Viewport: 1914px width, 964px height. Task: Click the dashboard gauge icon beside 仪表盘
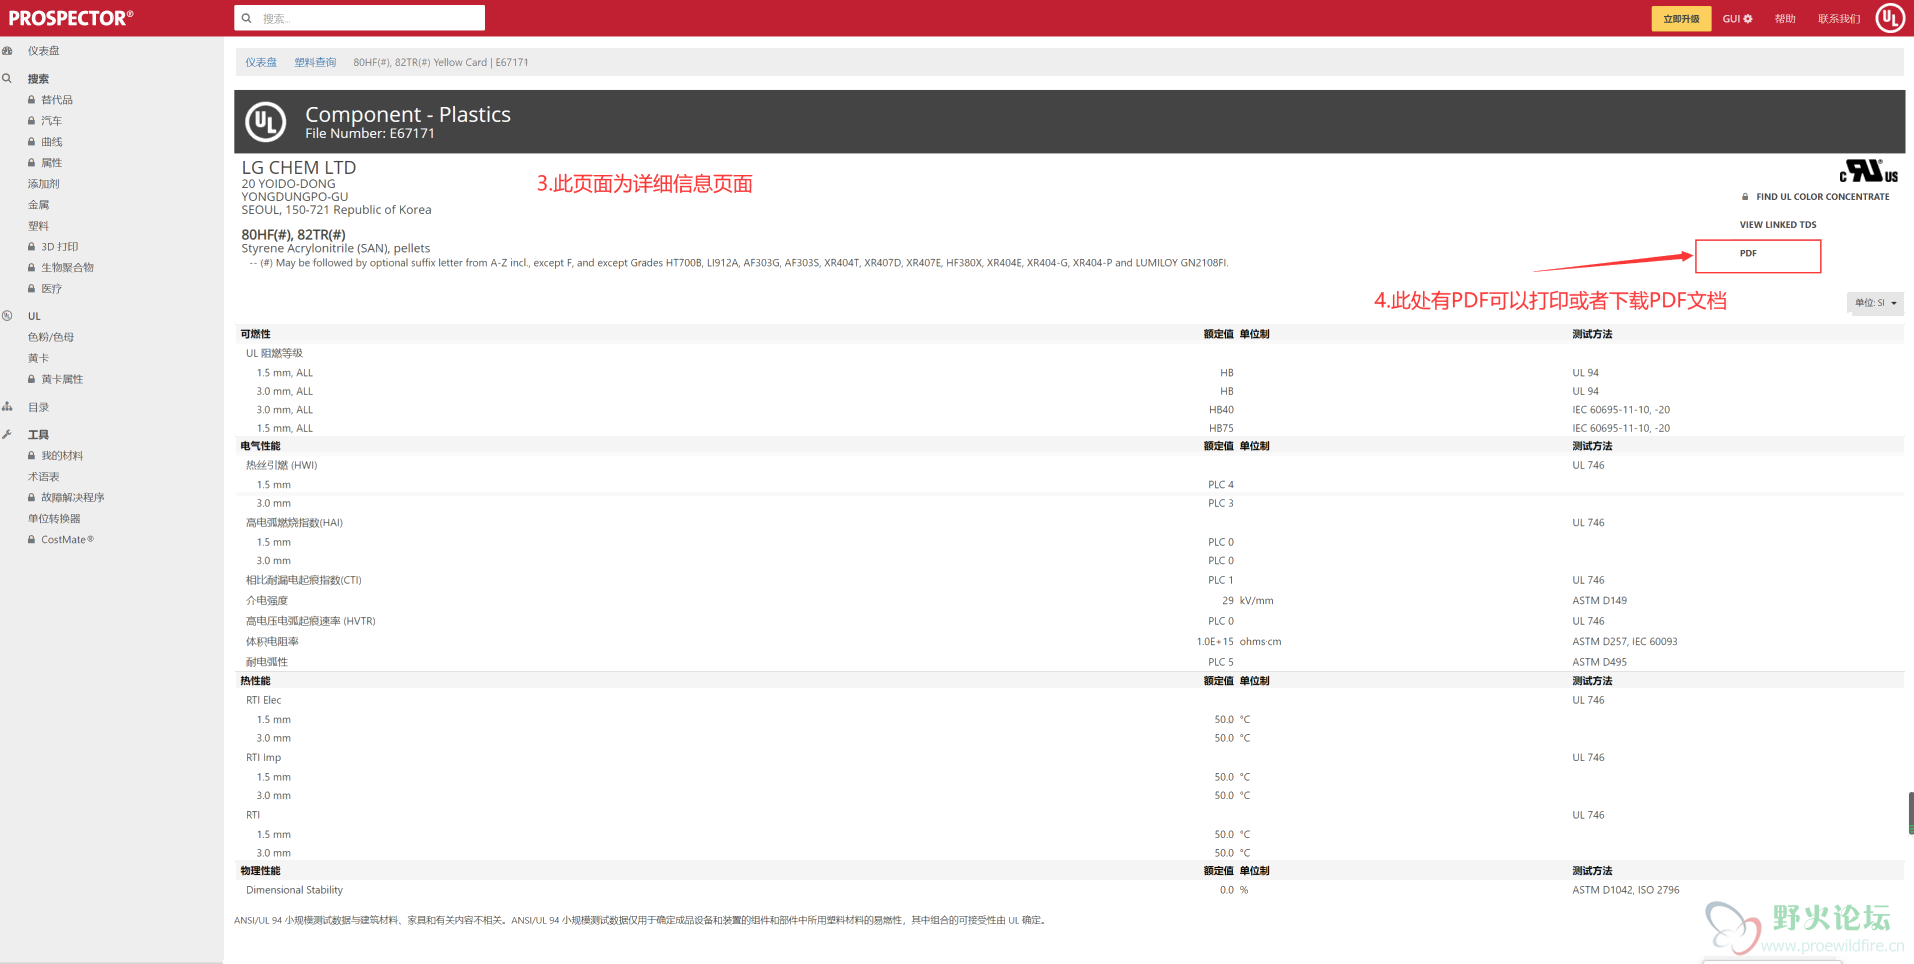coord(8,51)
